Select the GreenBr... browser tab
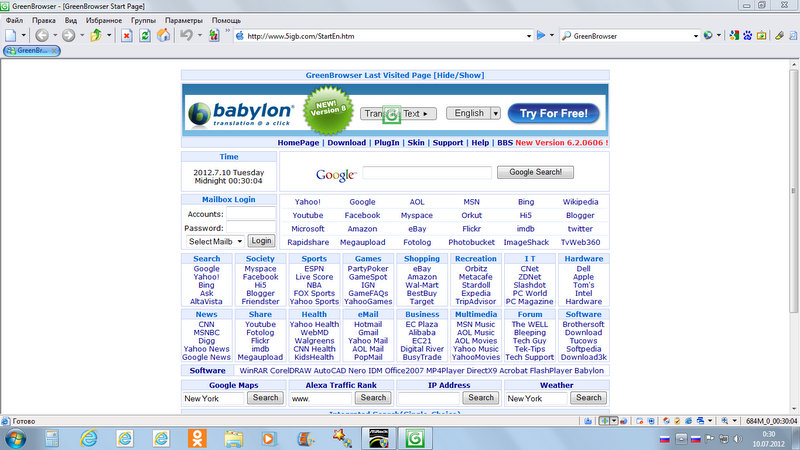 (32, 51)
